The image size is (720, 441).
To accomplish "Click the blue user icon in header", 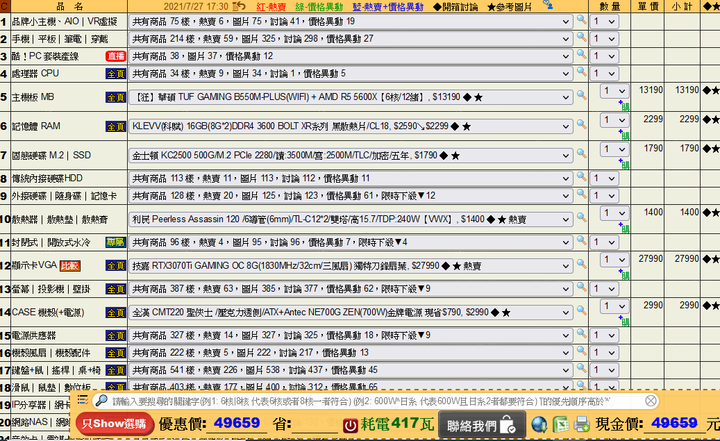I will click(x=547, y=5).
